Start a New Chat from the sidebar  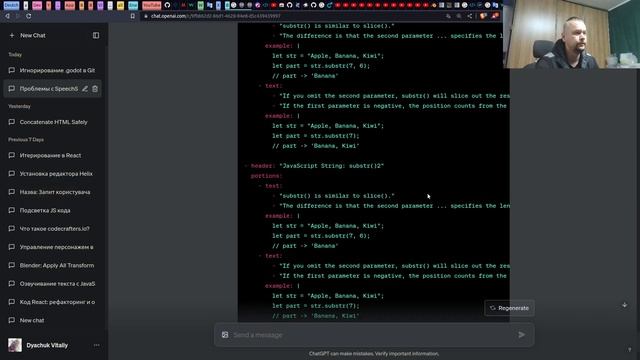pyautogui.click(x=45, y=36)
